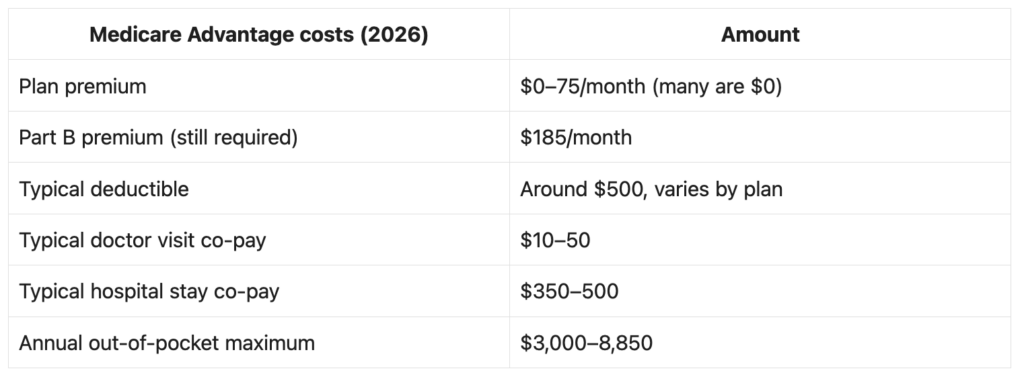Select the 'Plan premium' cell
This screenshot has height=379, width=1024.
click(259, 86)
